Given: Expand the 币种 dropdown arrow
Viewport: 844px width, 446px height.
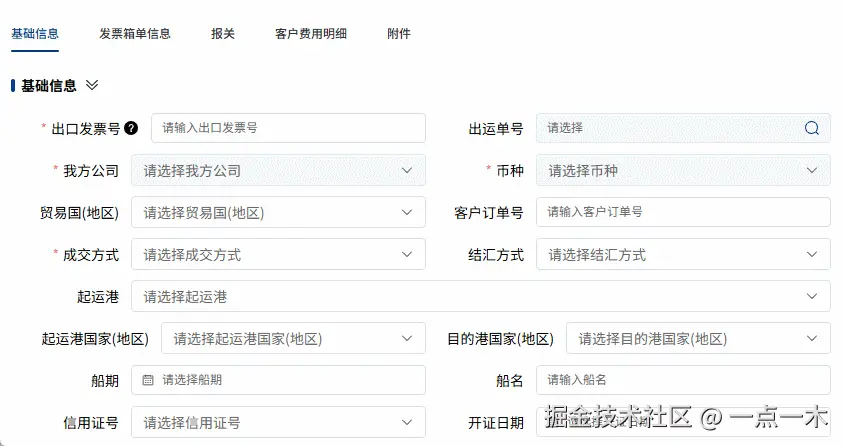Looking at the screenshot, I should [812, 171].
